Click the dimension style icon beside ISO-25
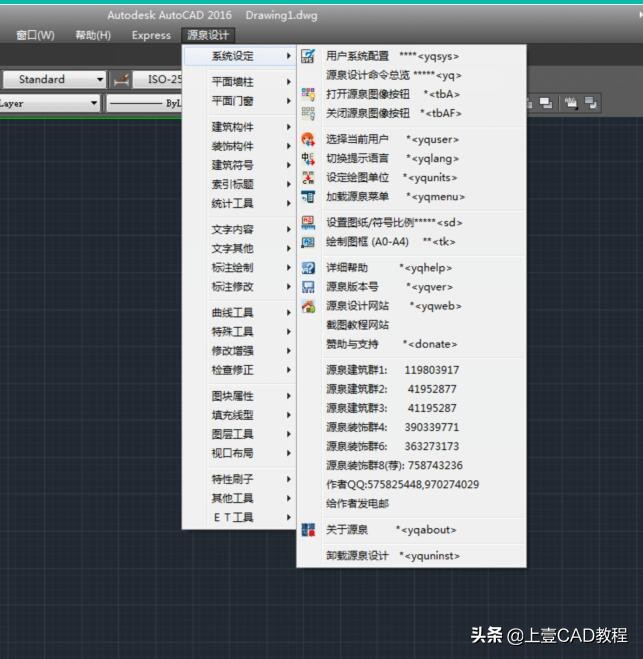 coord(121,80)
